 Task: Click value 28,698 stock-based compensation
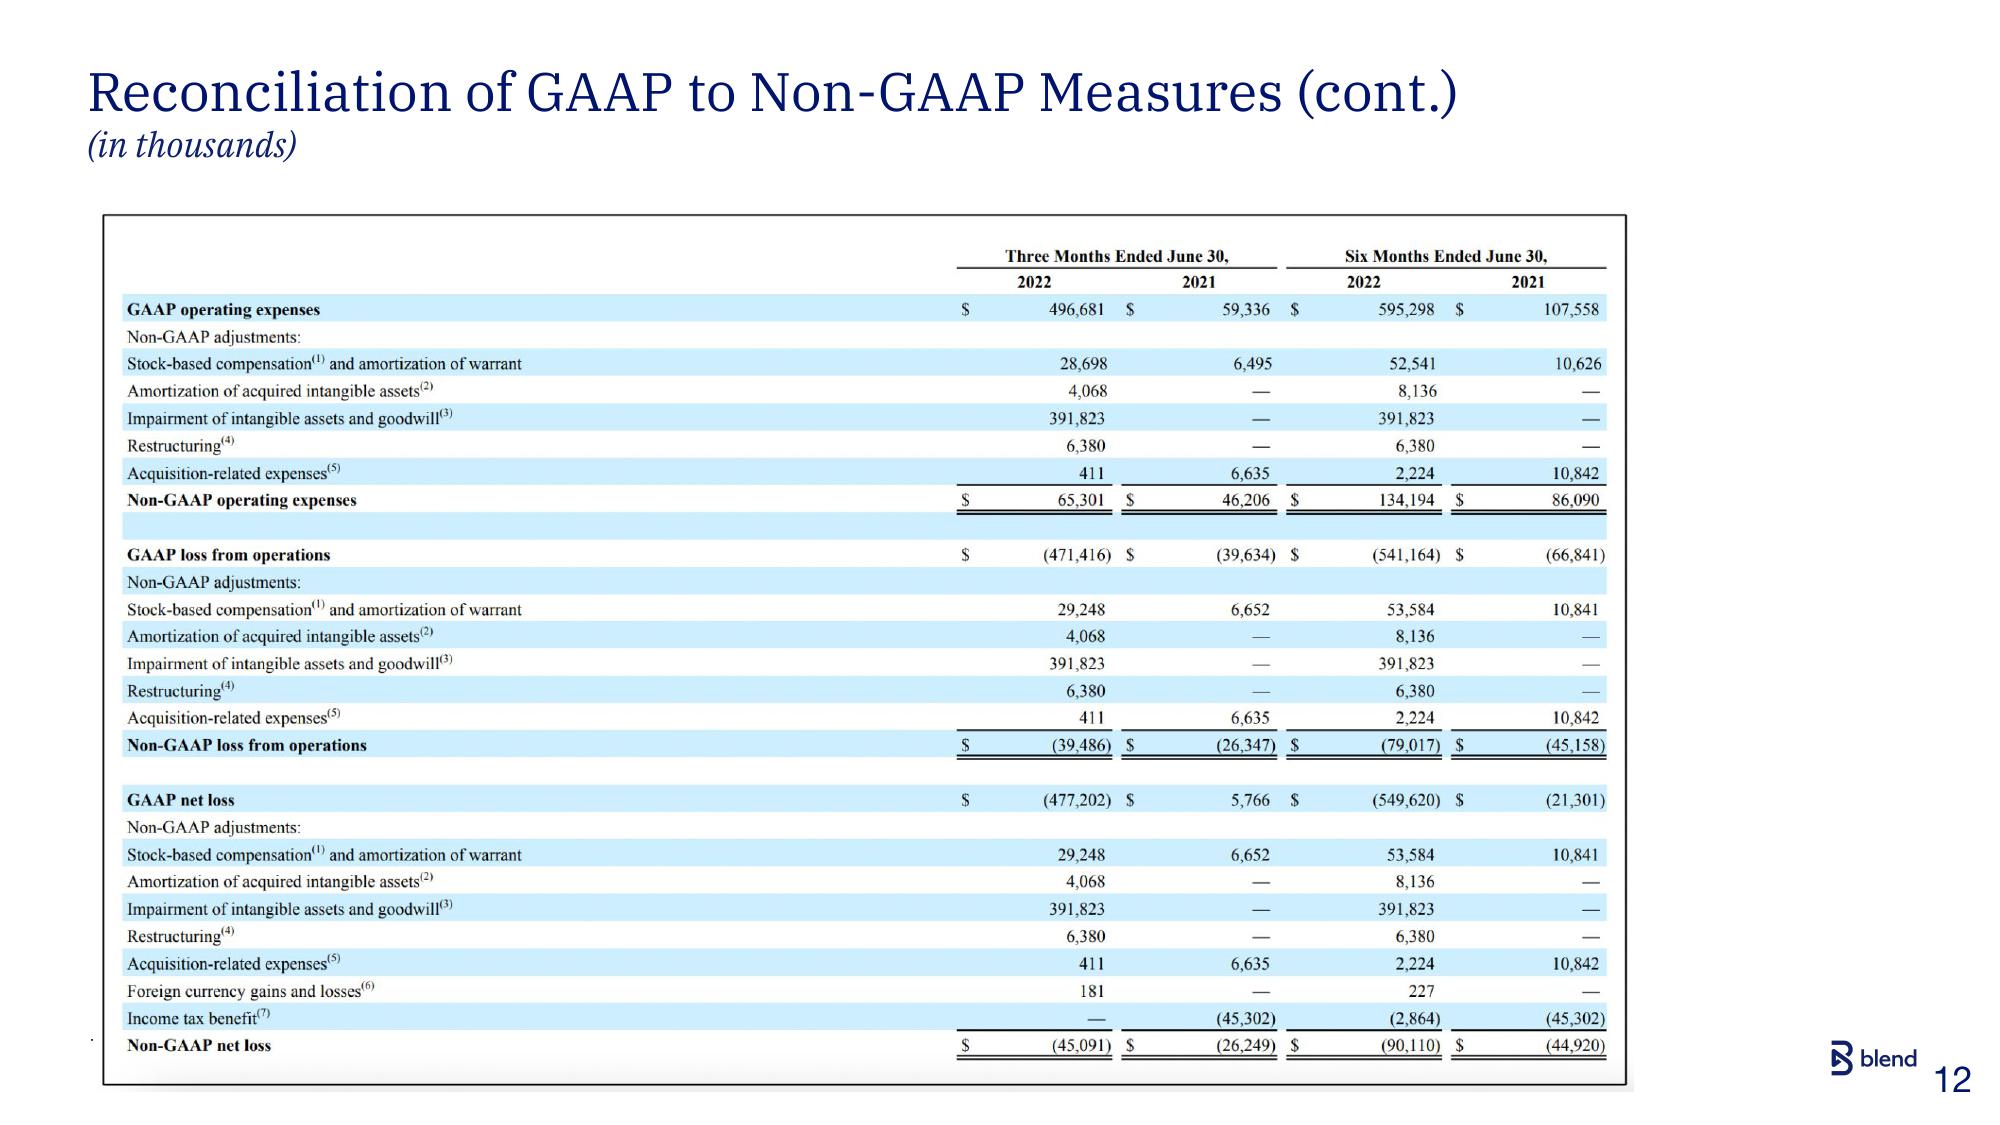pyautogui.click(x=1083, y=364)
